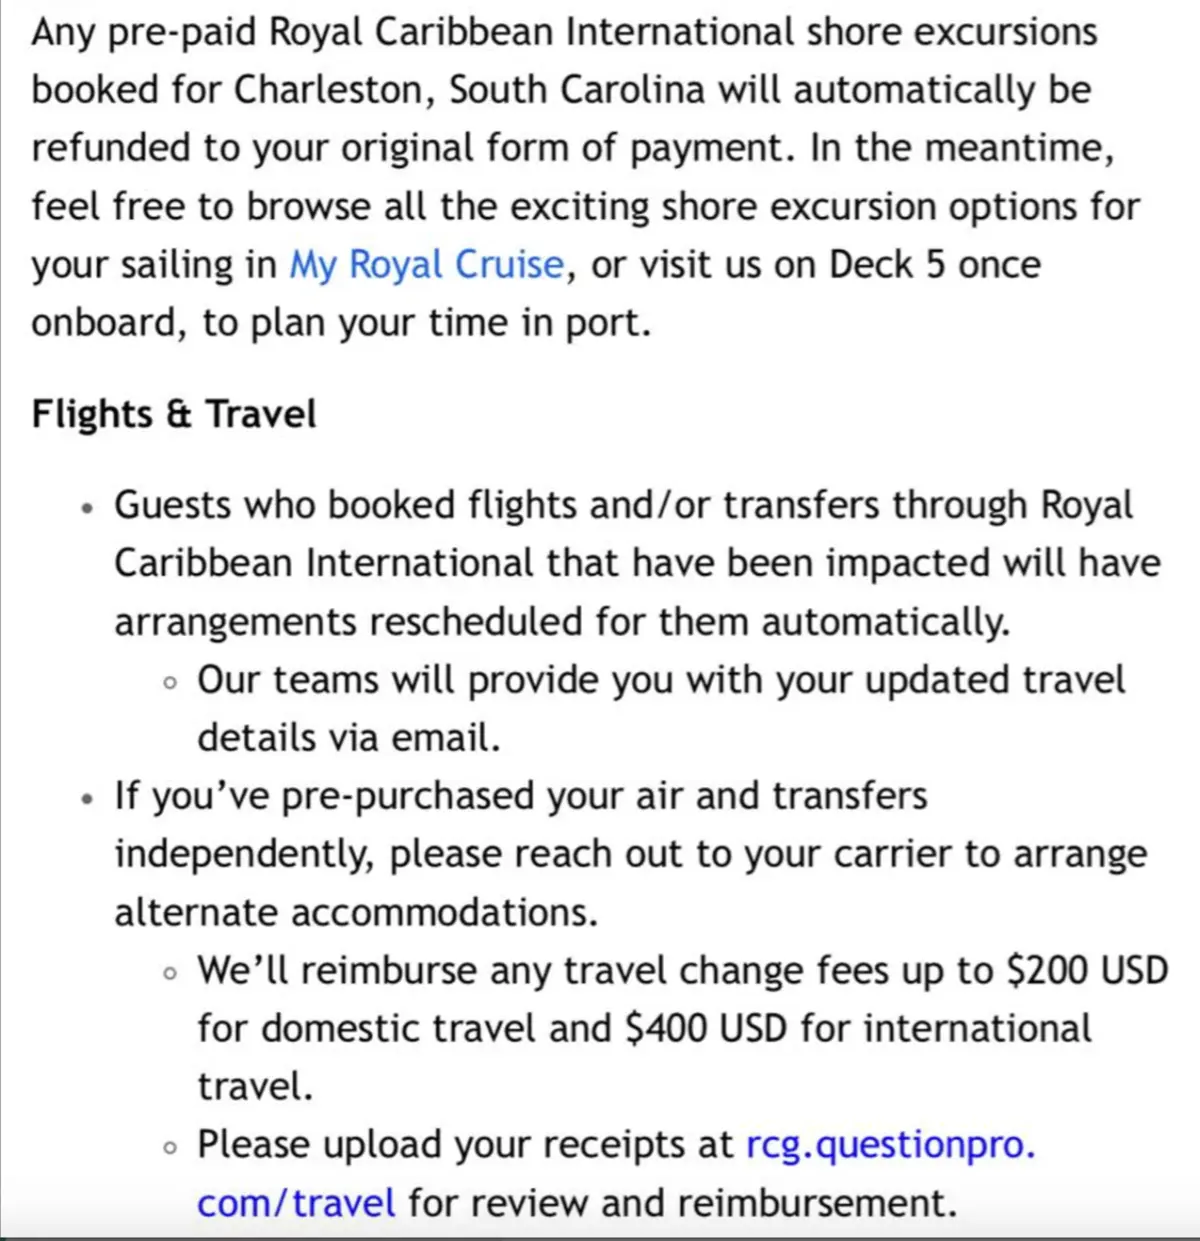Click the "Charleston, South Carolina" text
This screenshot has height=1241, width=1200.
[x=470, y=90]
